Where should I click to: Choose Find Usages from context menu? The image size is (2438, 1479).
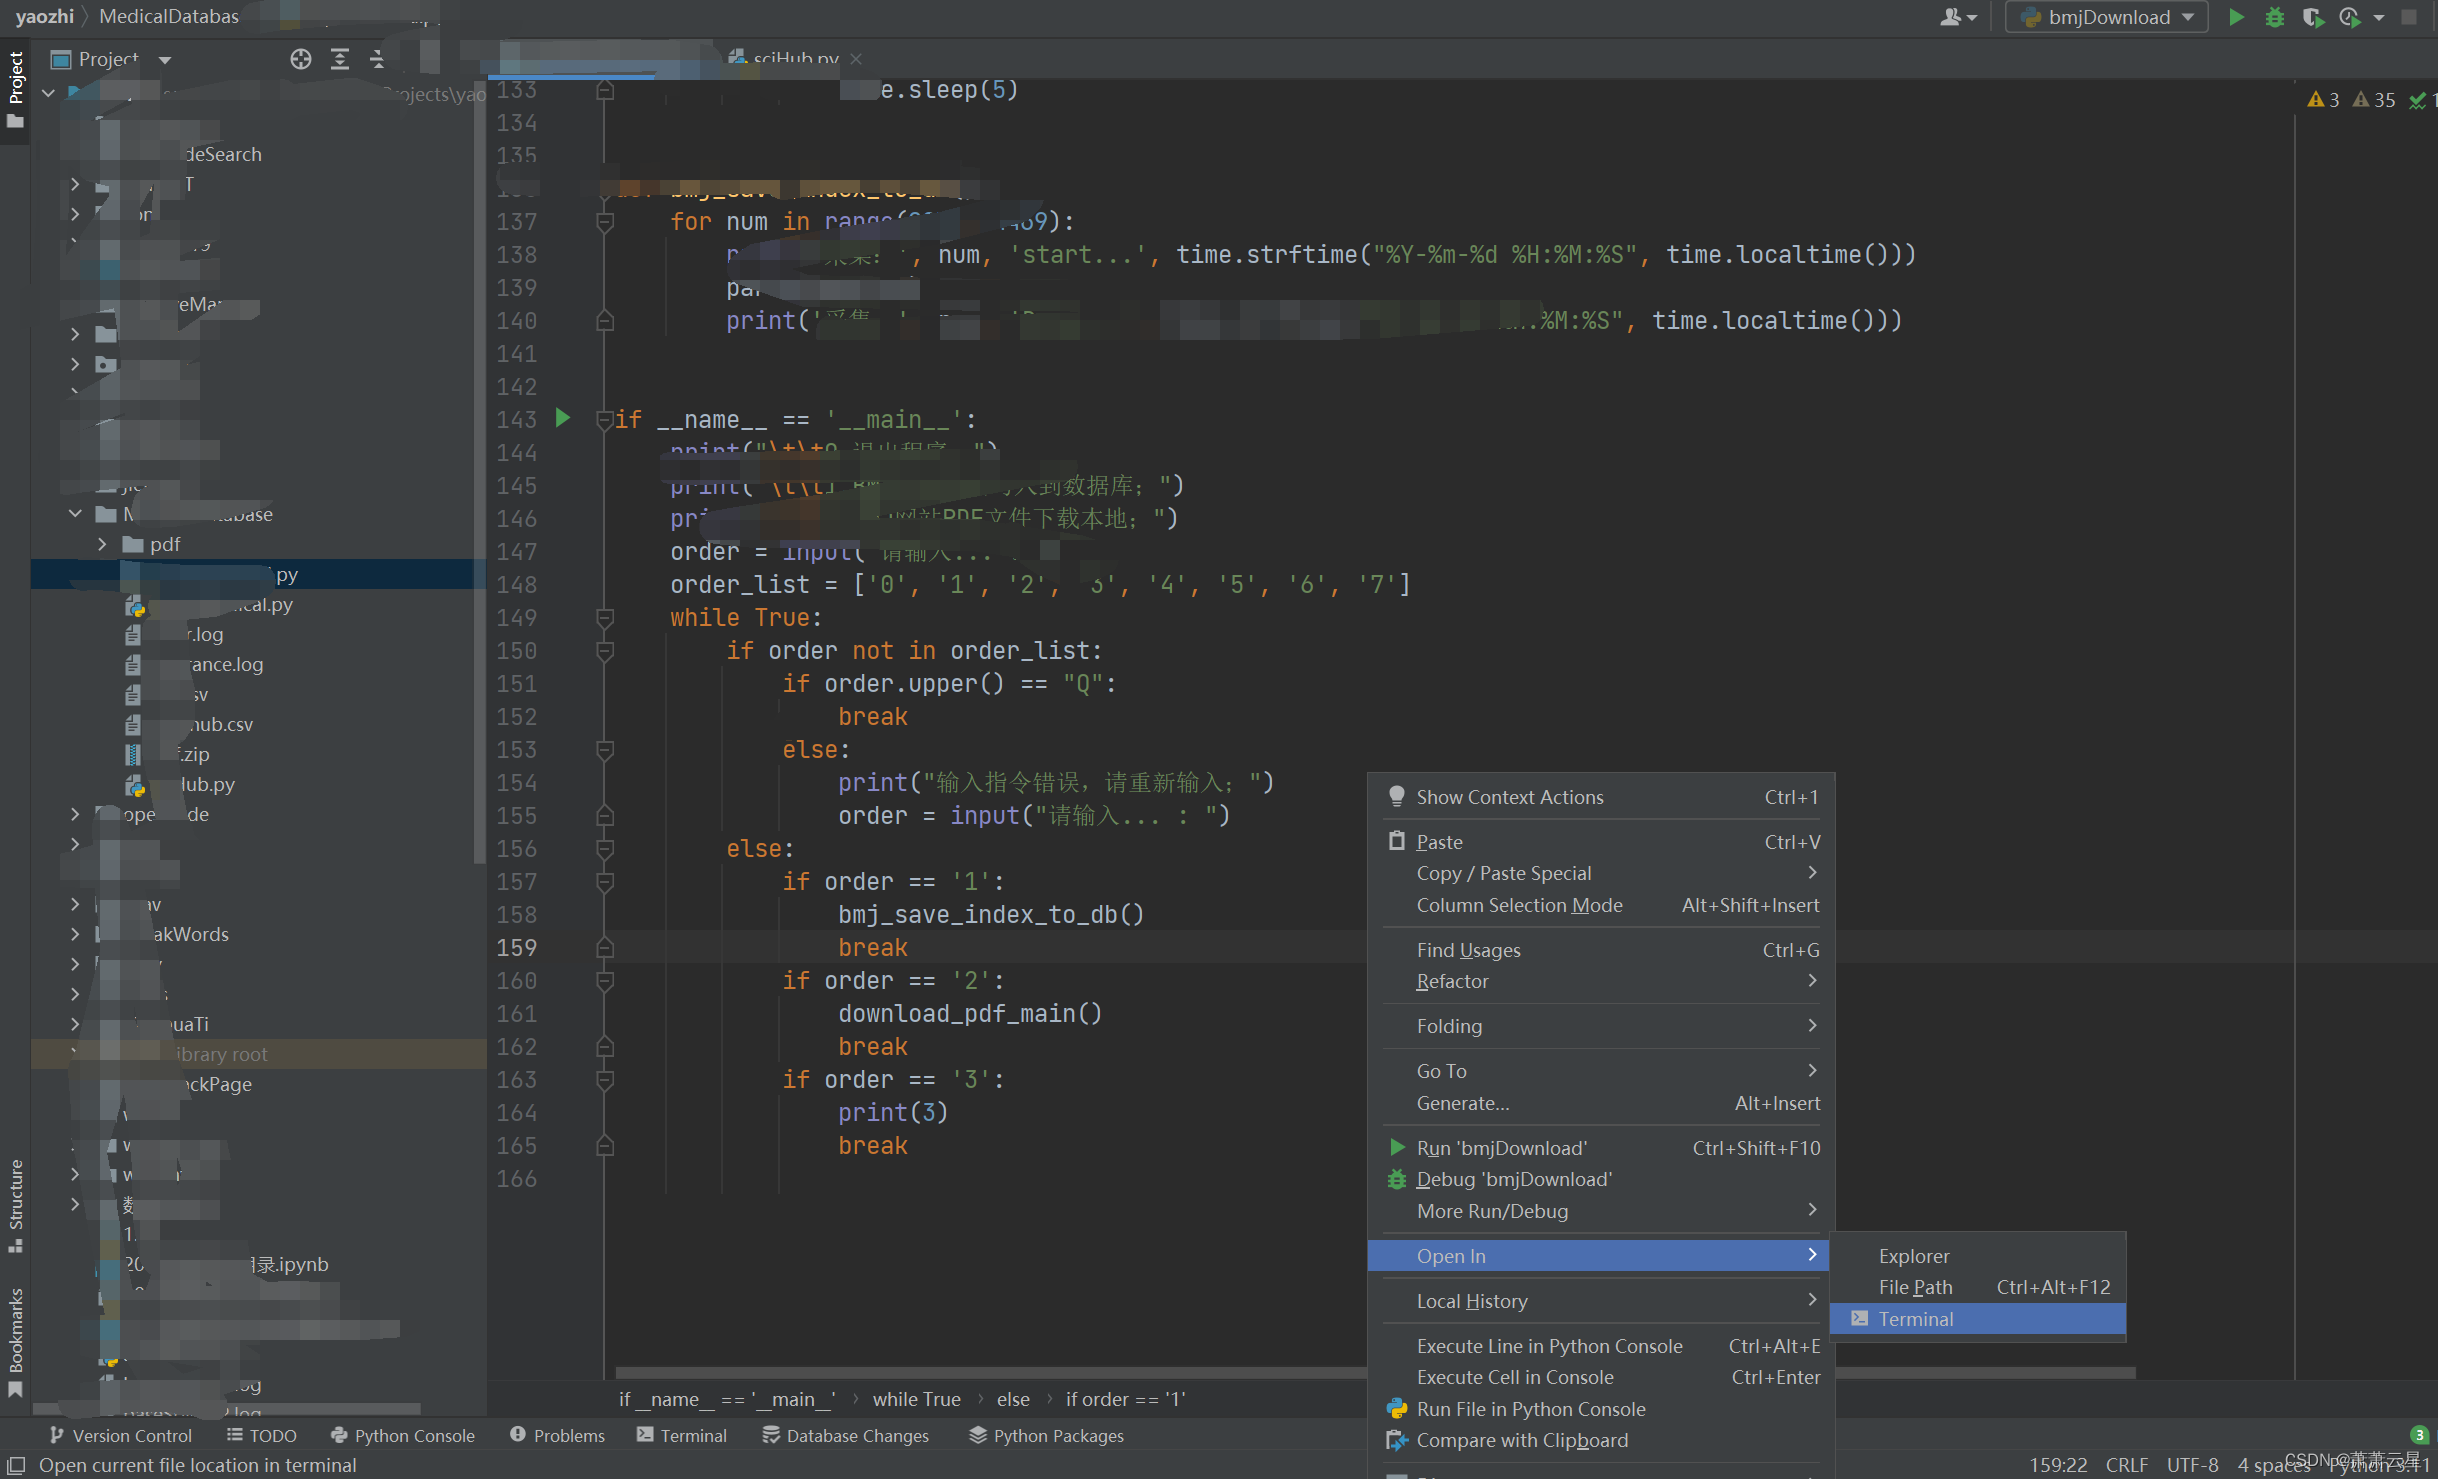pos(1468,950)
